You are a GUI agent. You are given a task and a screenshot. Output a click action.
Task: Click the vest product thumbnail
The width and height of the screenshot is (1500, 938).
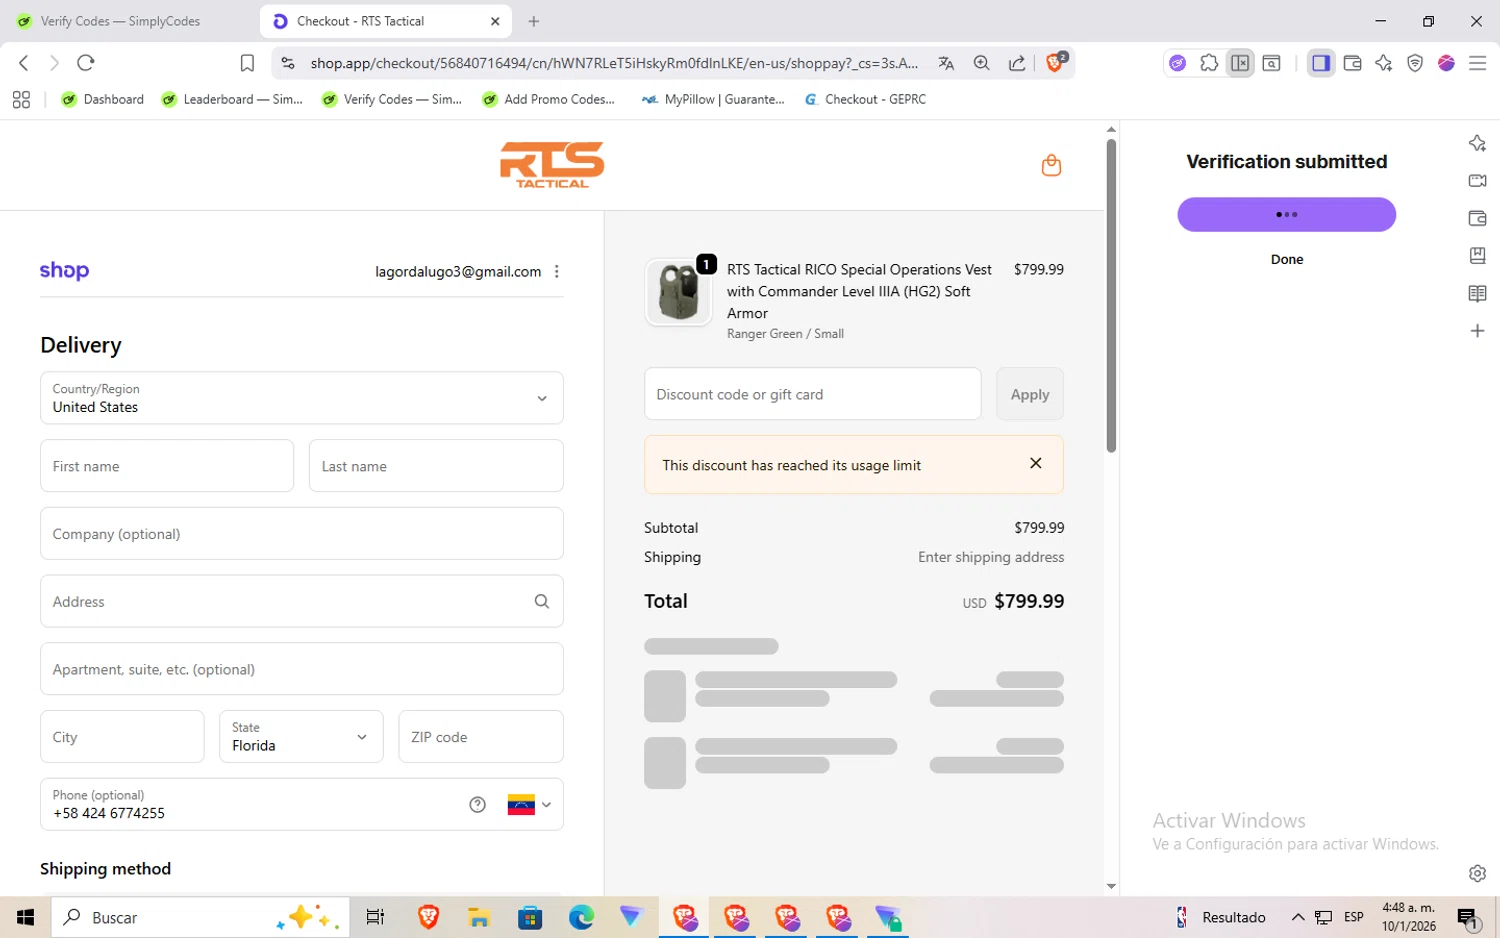[679, 292]
